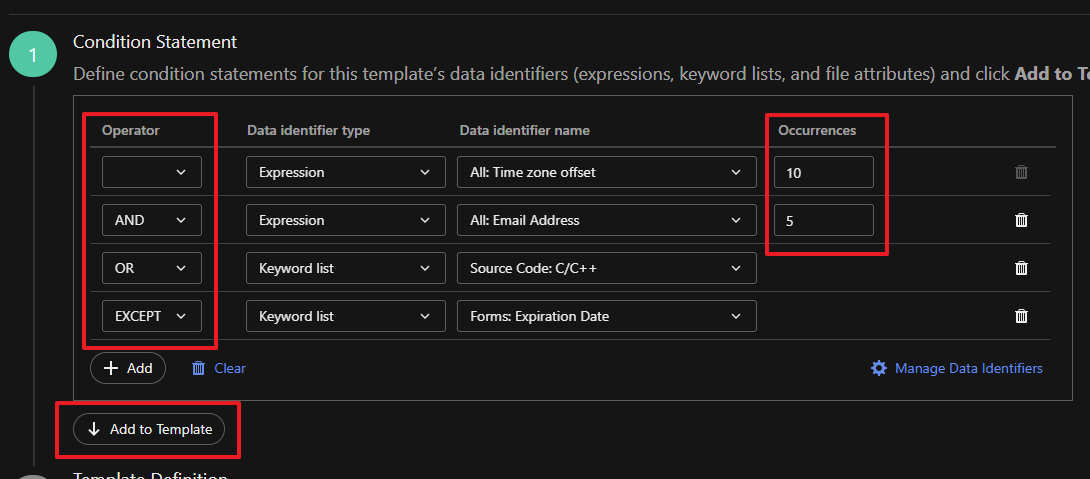Delete the Email Address condition row
This screenshot has height=479, width=1090.
(1021, 220)
